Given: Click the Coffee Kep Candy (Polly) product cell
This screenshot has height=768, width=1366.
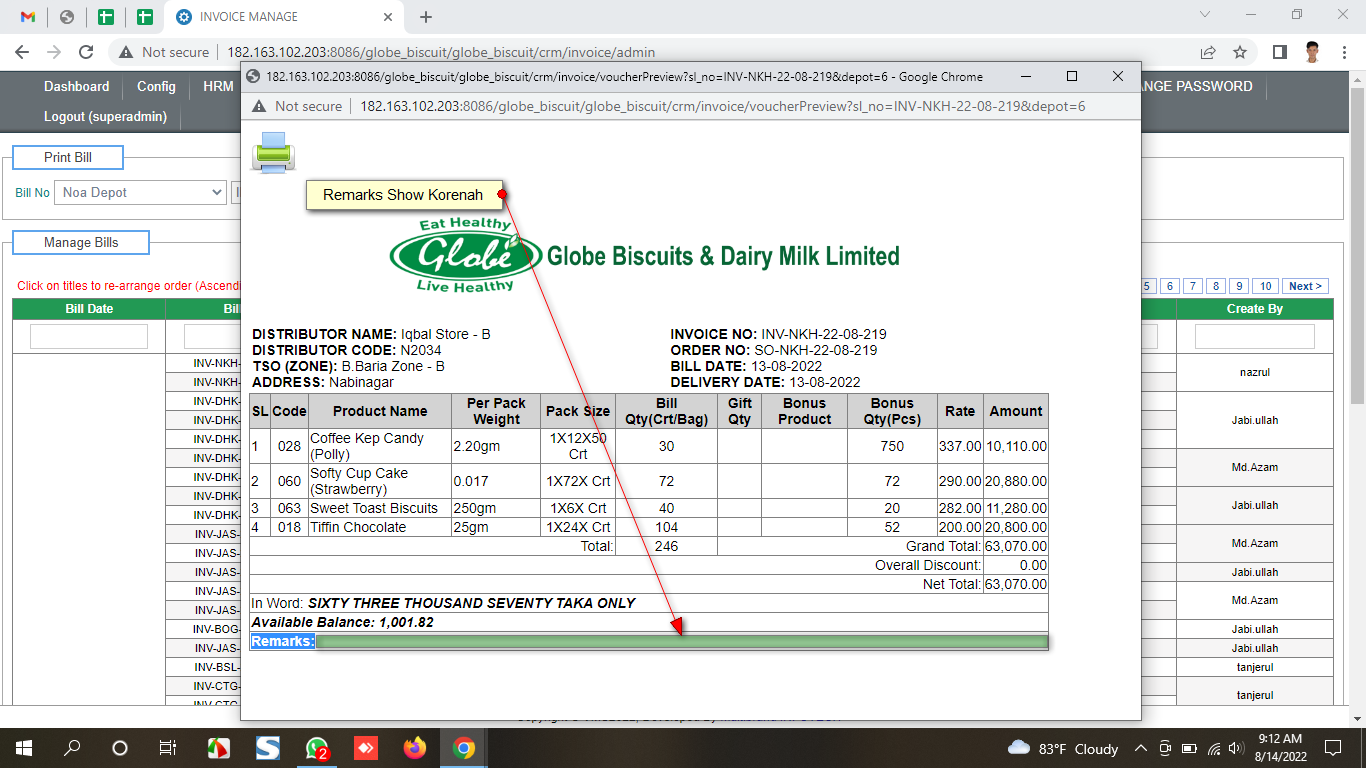Looking at the screenshot, I should 379,446.
